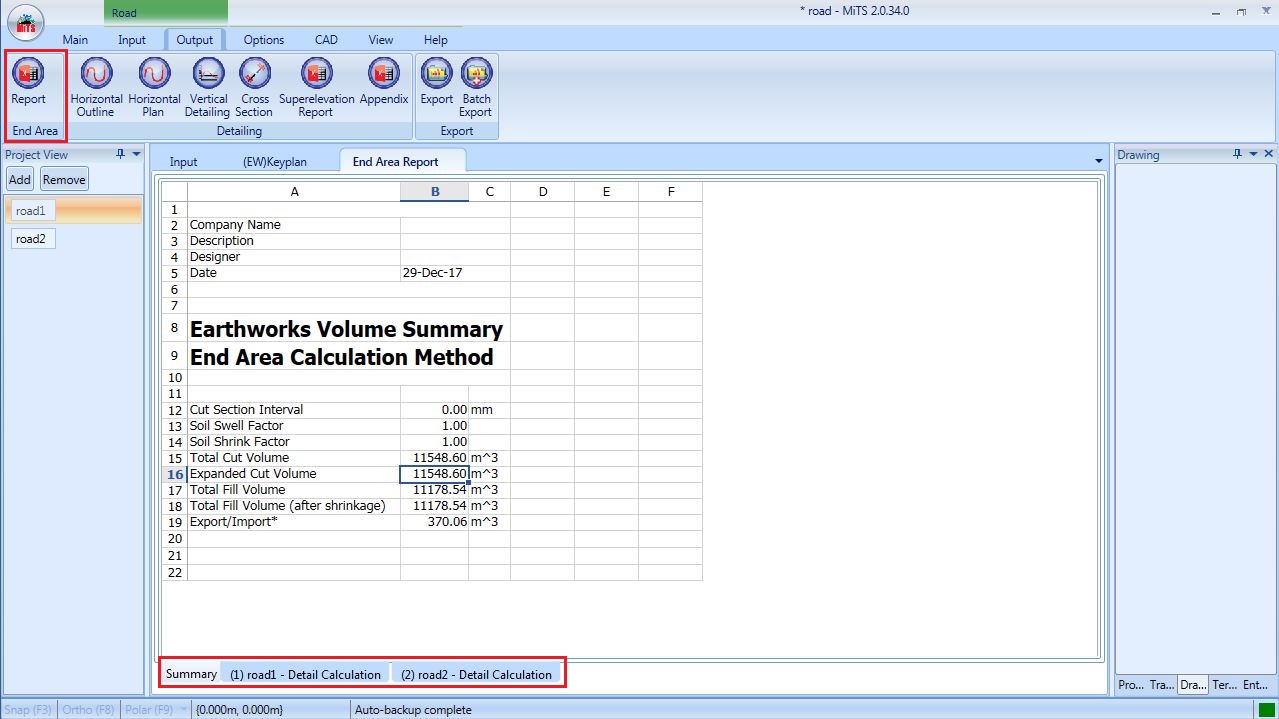Click the Company Name cell

(x=294, y=225)
